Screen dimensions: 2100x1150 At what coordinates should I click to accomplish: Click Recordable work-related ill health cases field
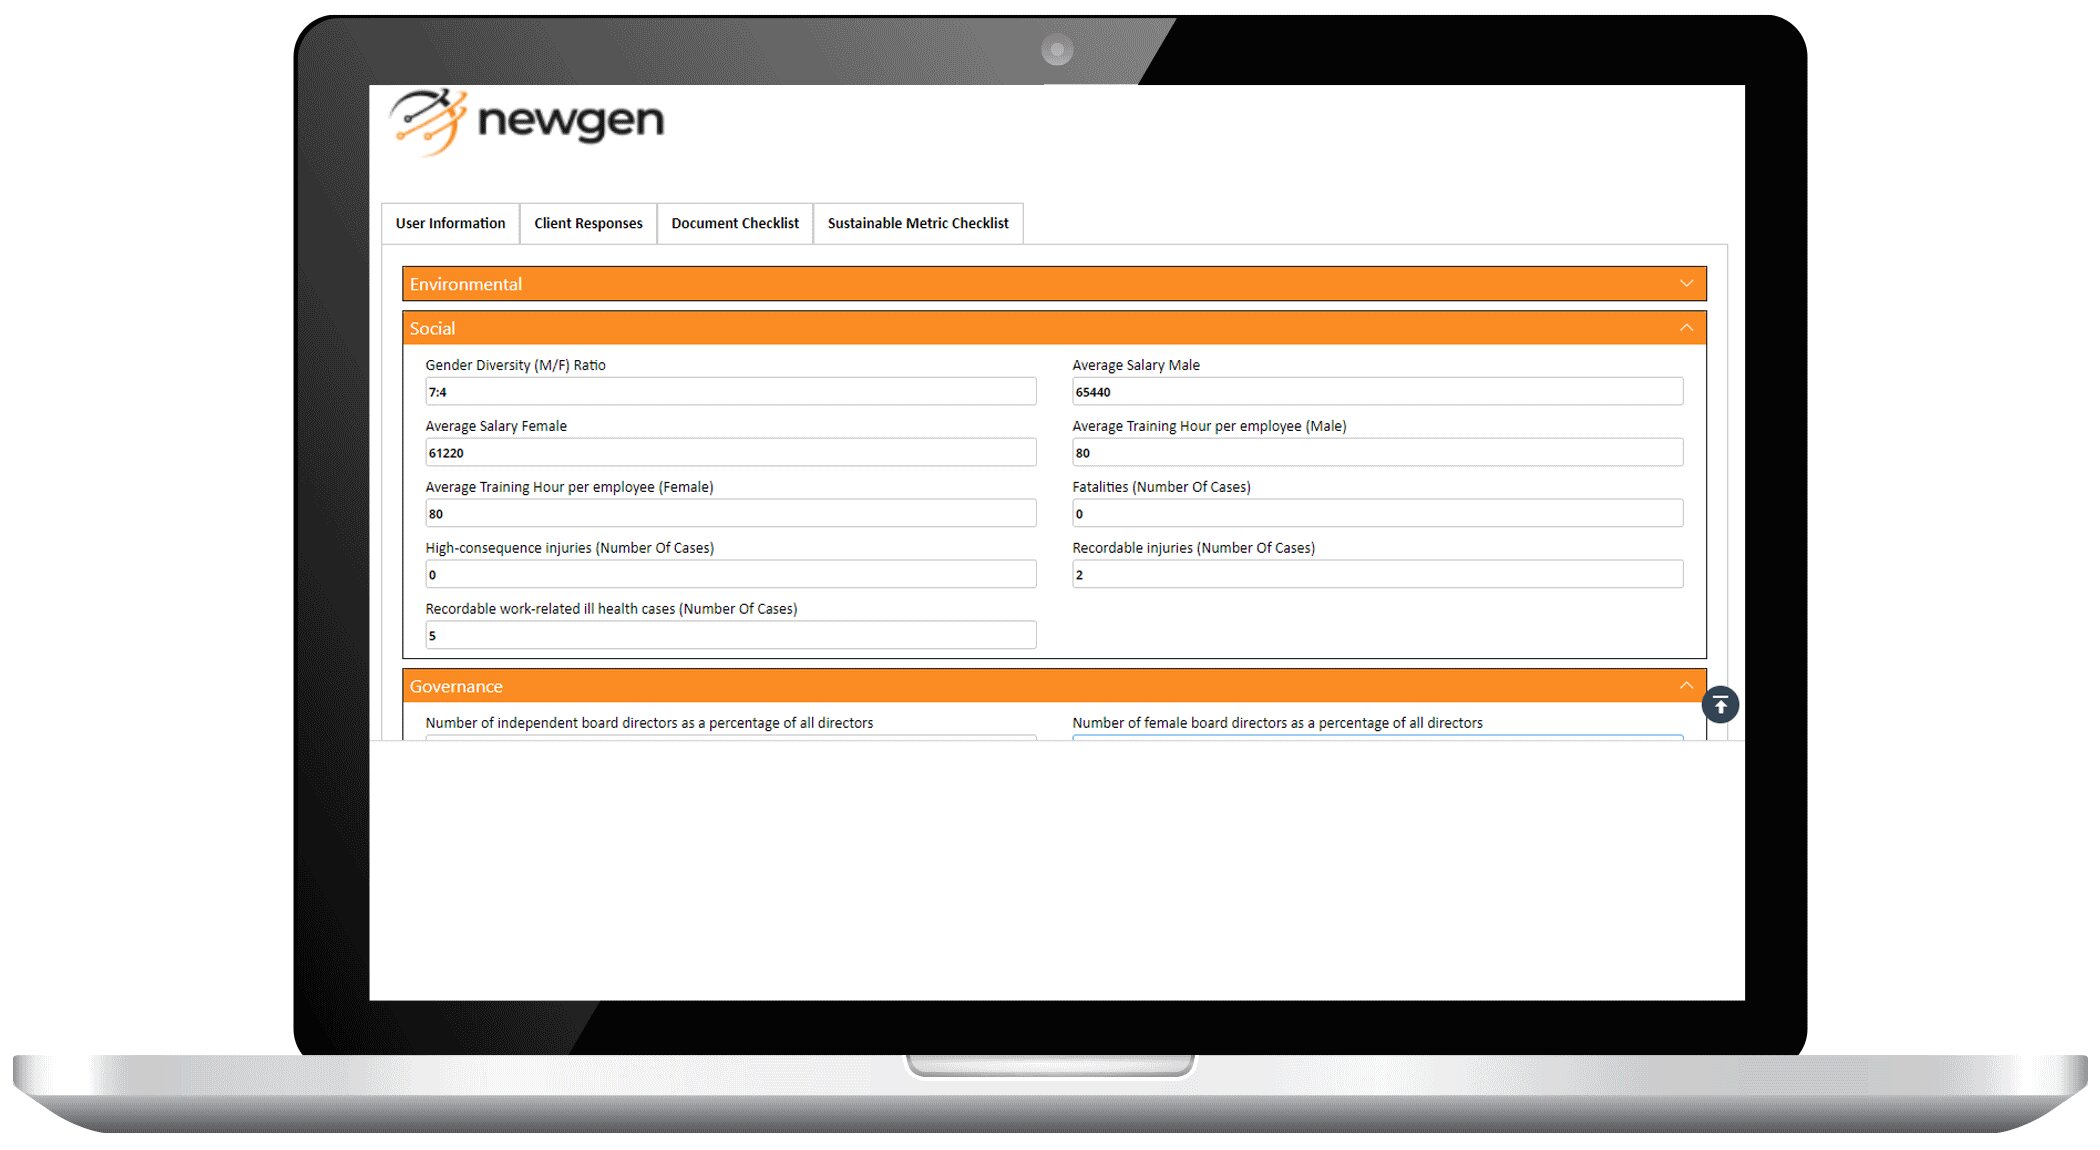730,636
